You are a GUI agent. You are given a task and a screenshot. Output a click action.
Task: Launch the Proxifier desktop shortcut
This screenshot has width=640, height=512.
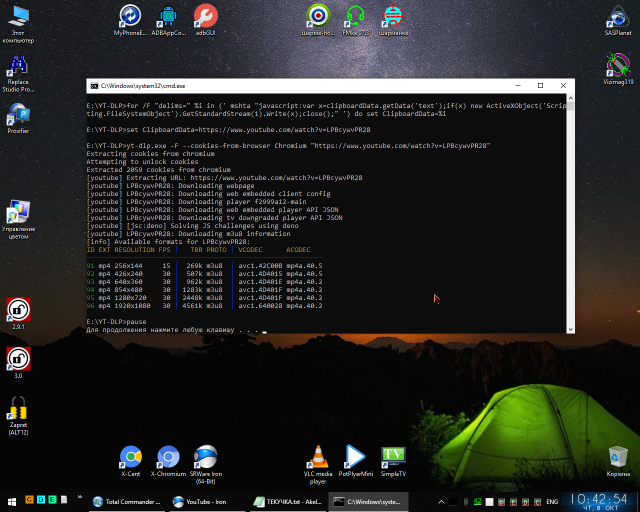coord(18,118)
